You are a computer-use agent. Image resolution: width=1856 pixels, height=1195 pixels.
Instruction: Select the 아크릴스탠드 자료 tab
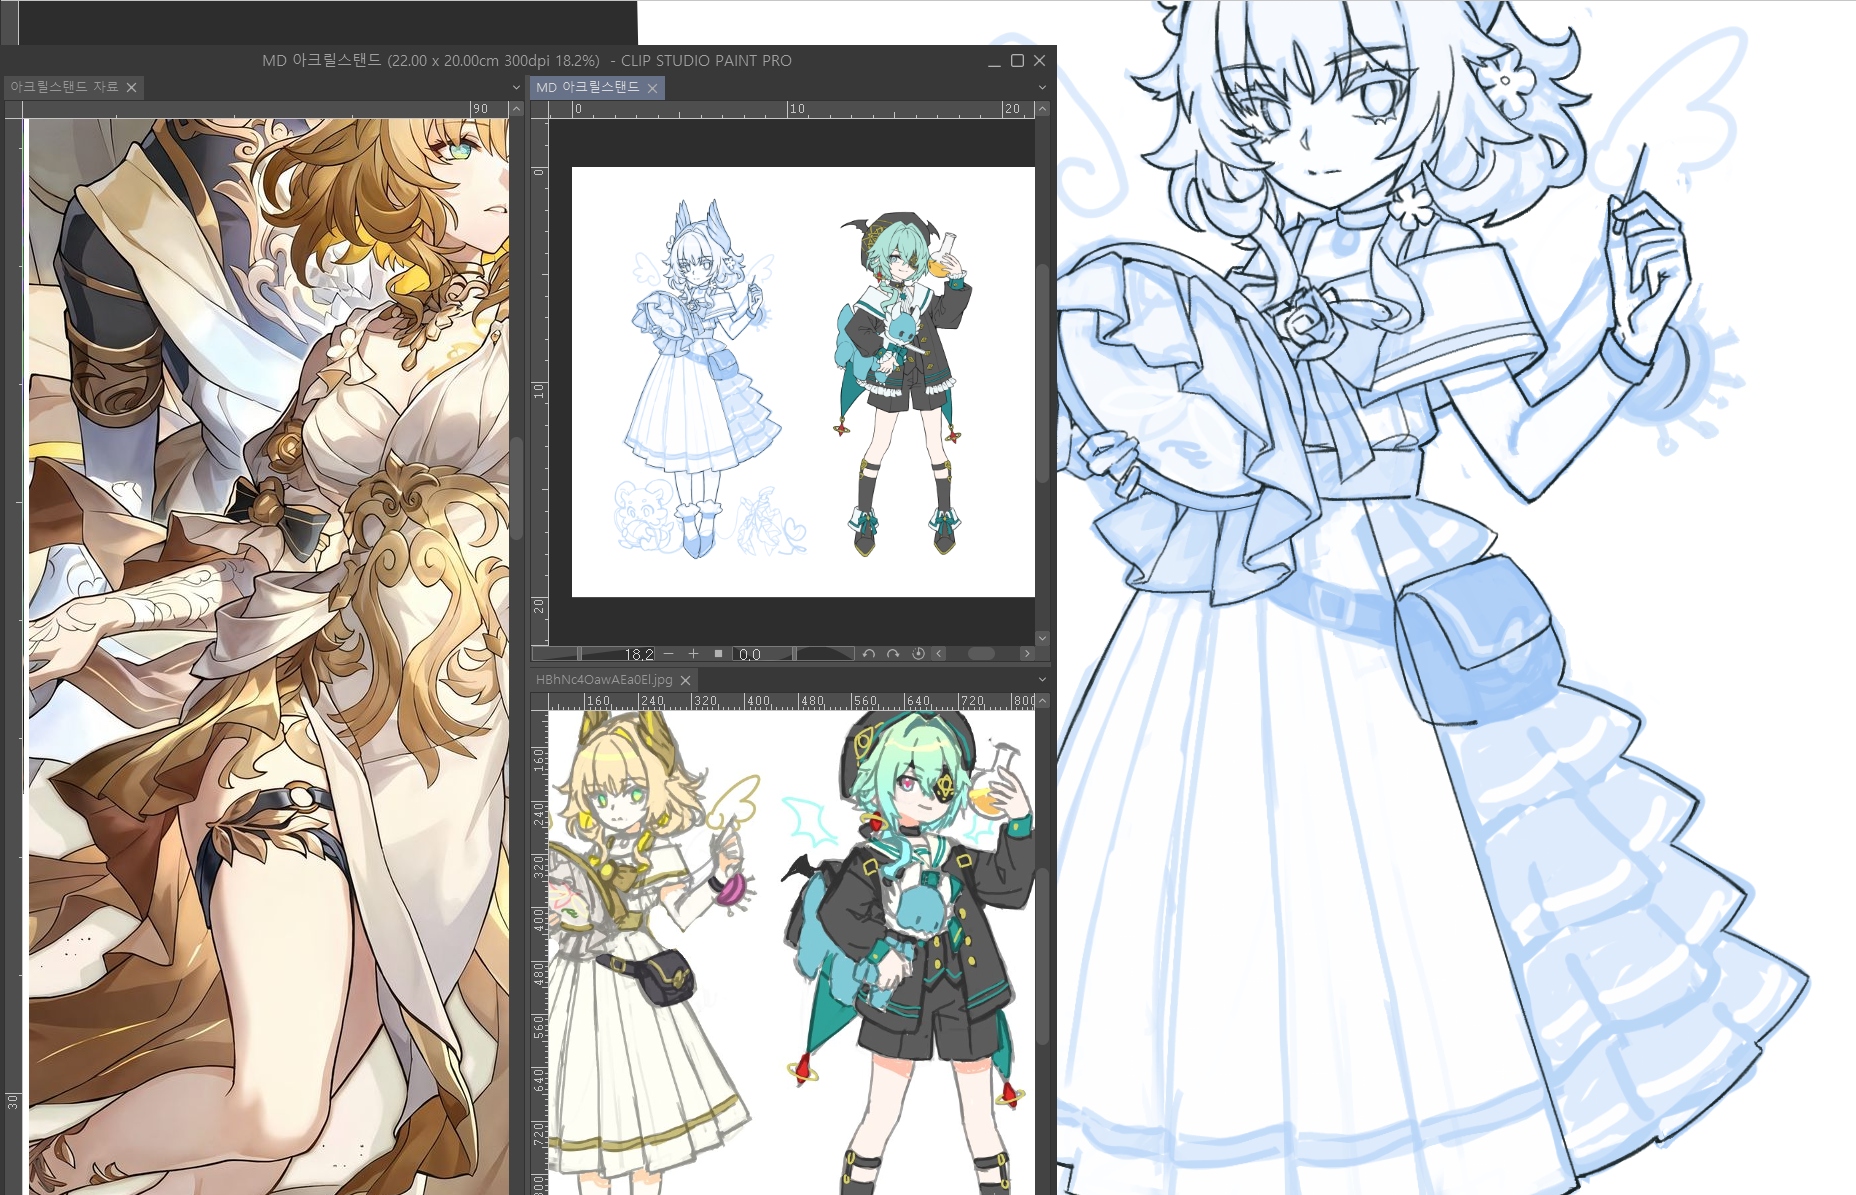point(64,88)
